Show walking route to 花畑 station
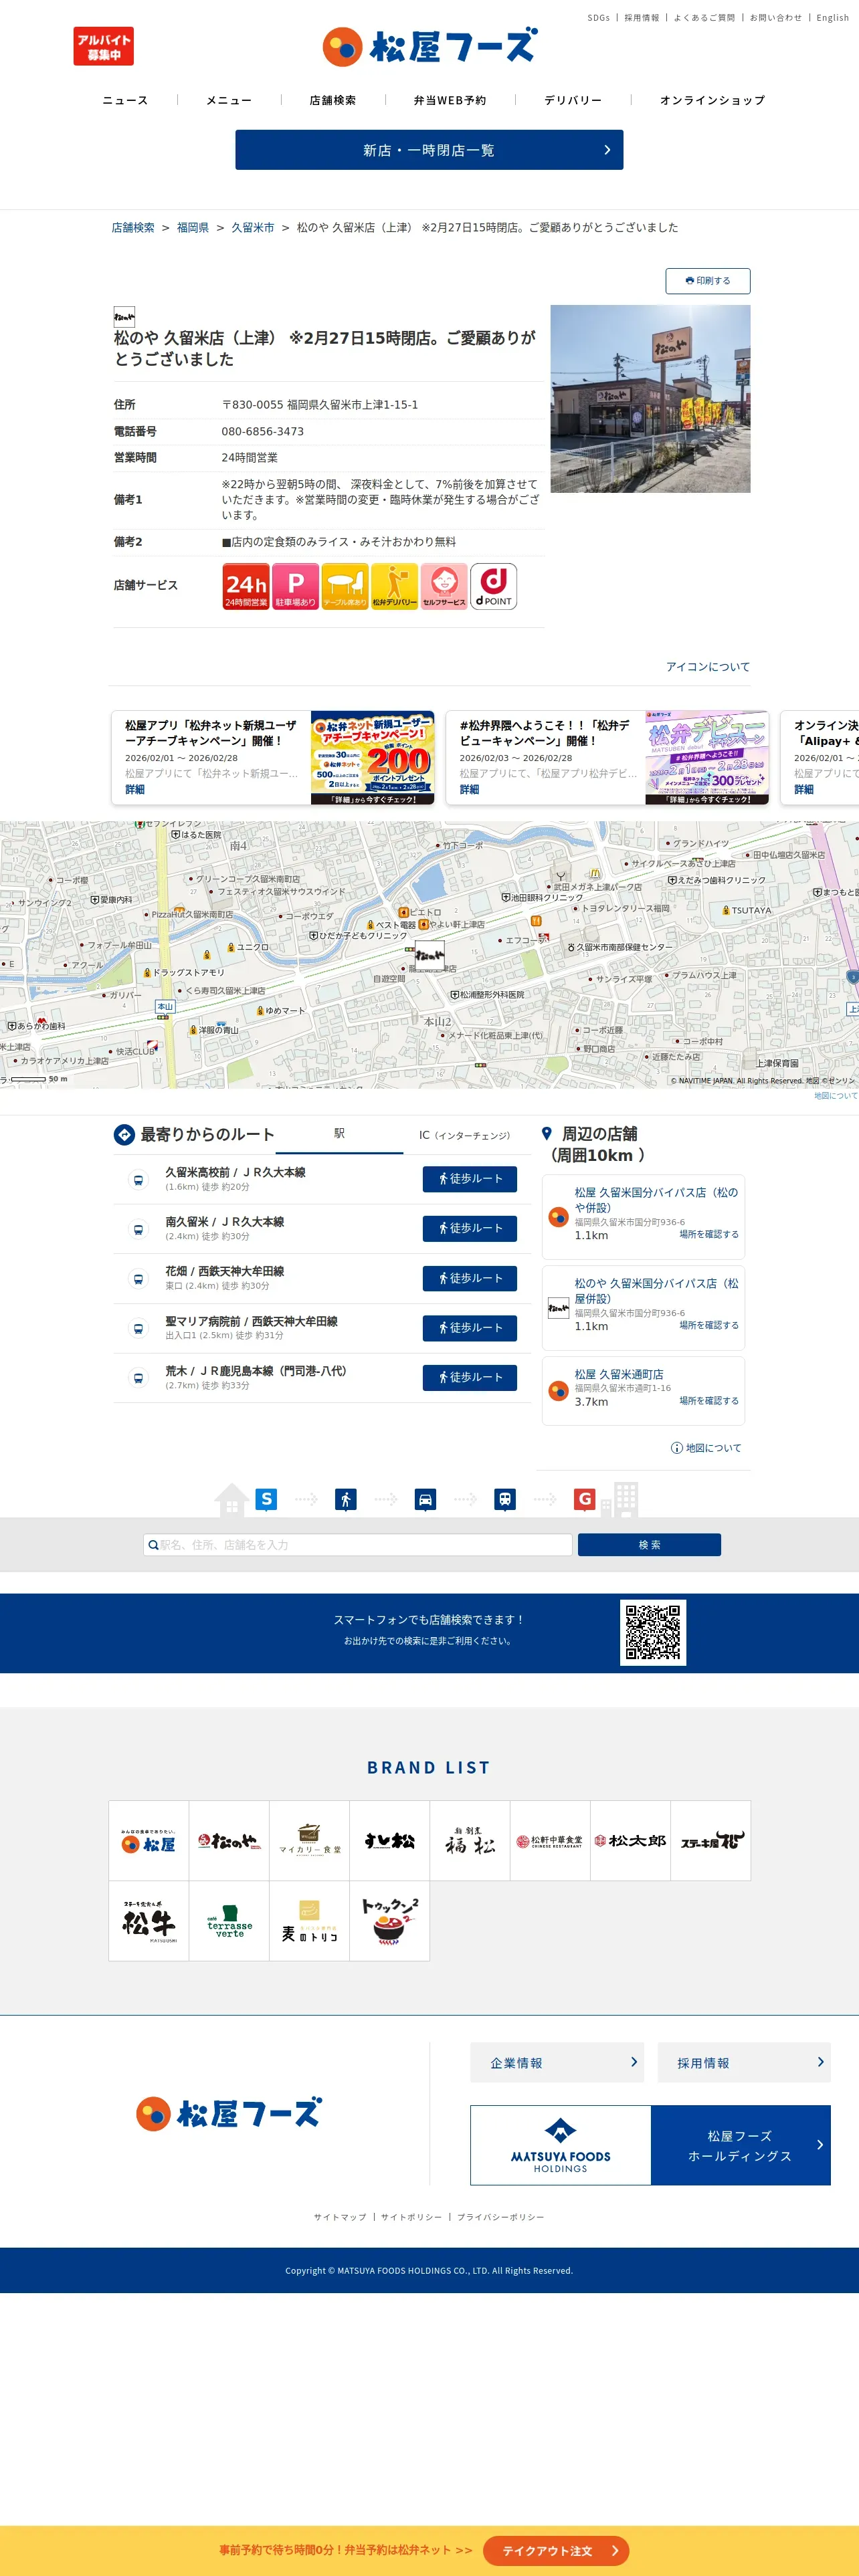The height and width of the screenshot is (2576, 859). point(470,1278)
